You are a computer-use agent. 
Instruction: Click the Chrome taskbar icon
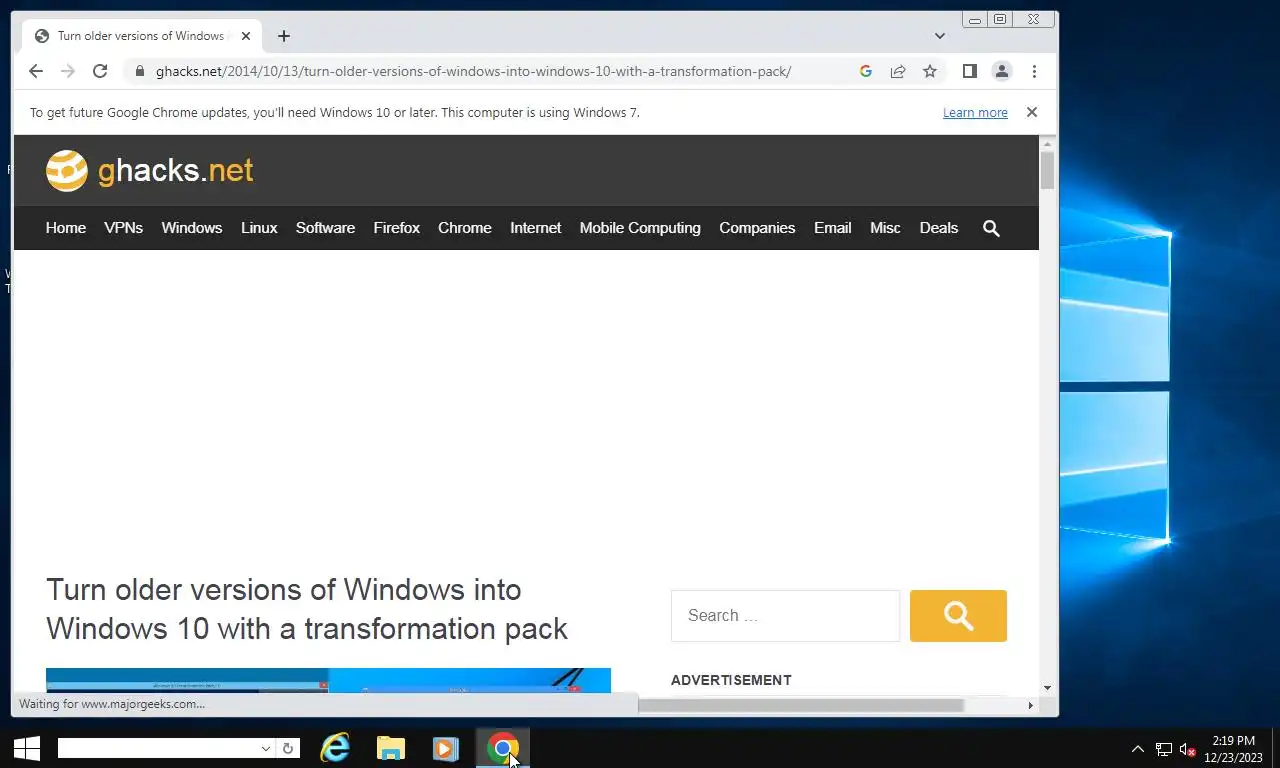(503, 748)
